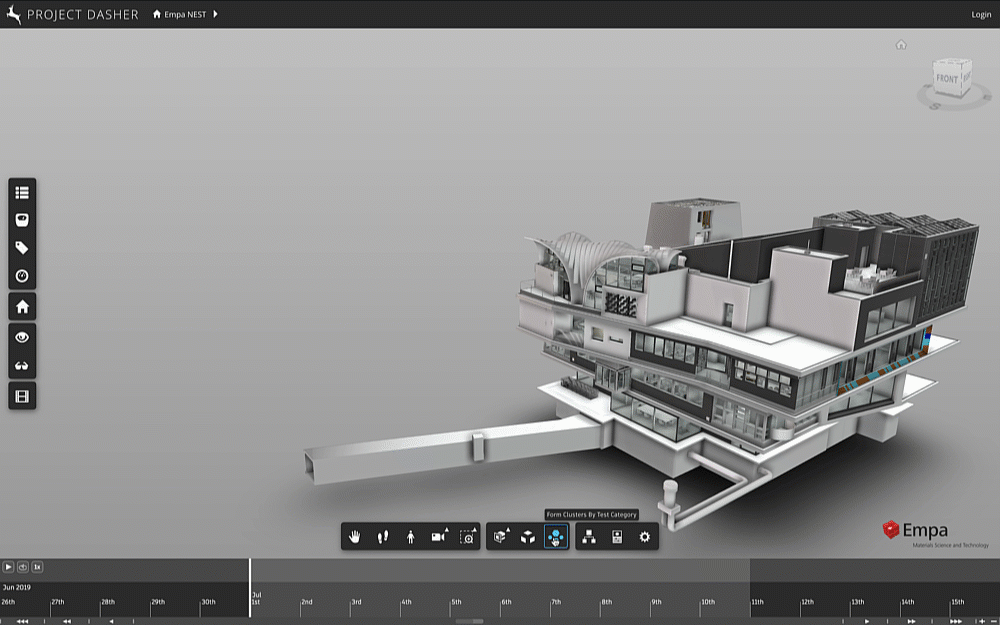Select the hierarchy view icon near the save icon
The width and height of the screenshot is (1000, 625).
pos(591,537)
